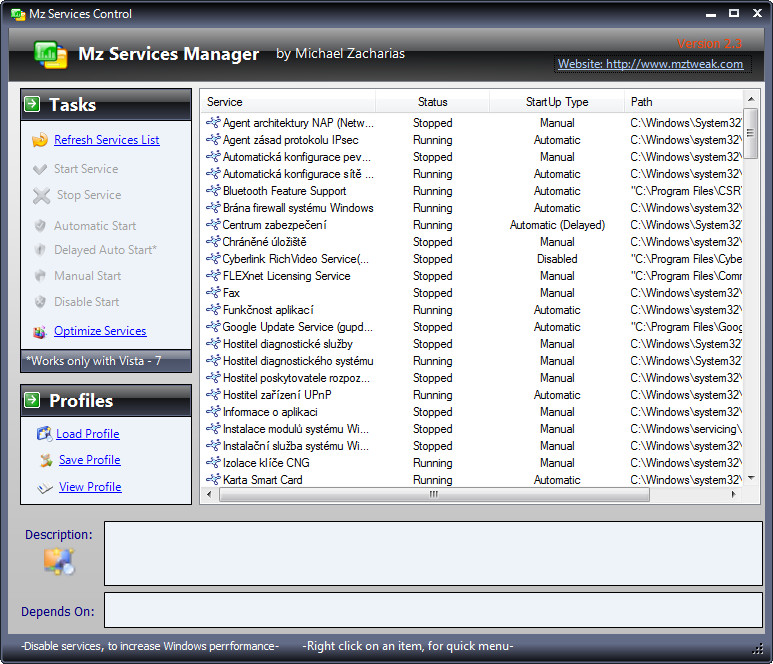Select the Agent zásad protokolu IPsec row
Image resolution: width=773 pixels, height=664 pixels.
pos(473,140)
